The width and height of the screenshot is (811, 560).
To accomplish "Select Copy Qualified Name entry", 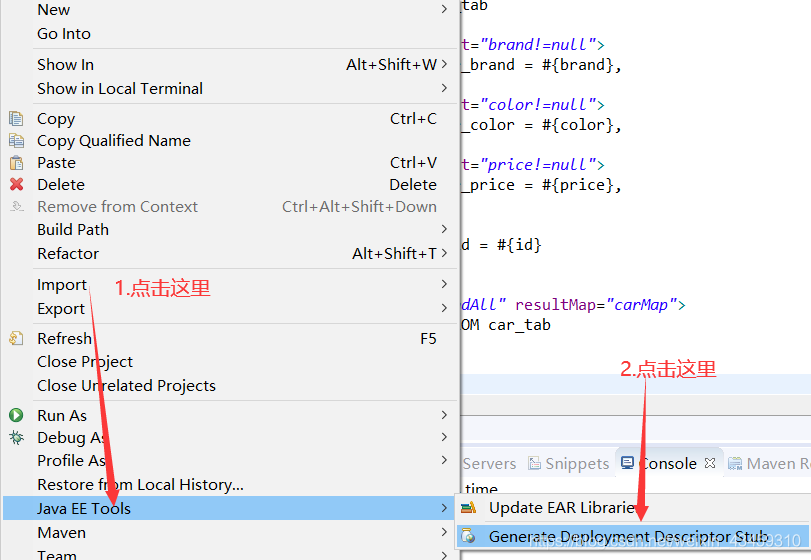I will [x=230, y=141].
